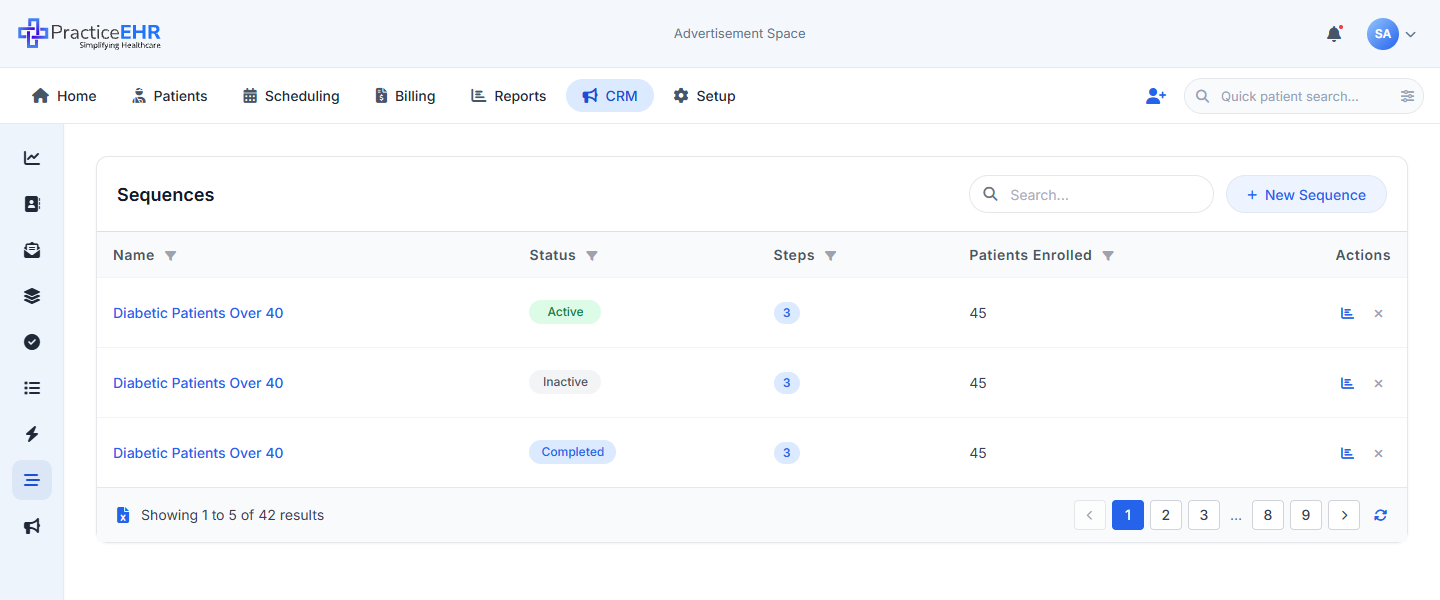The image size is (1440, 600).
Task: Open the sidebar megaphone campaigns icon
Action: click(32, 526)
